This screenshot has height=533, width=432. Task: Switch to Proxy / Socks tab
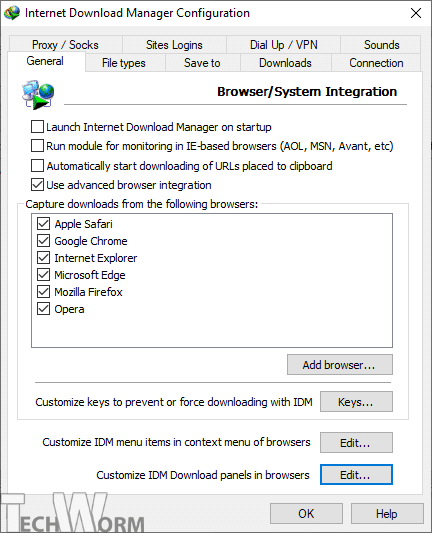click(65, 45)
